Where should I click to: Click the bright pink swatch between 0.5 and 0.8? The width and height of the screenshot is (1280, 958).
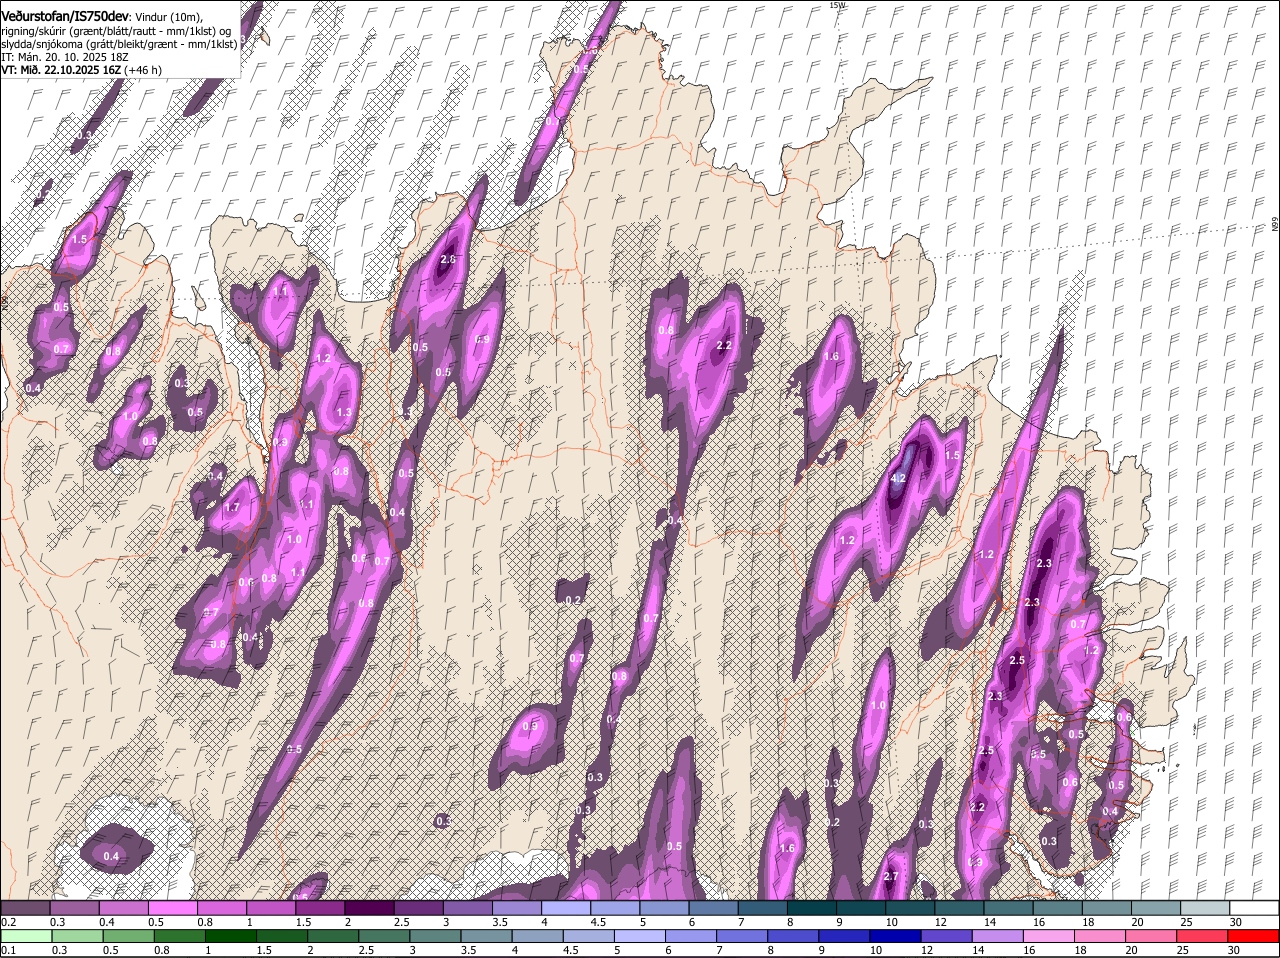tap(174, 908)
